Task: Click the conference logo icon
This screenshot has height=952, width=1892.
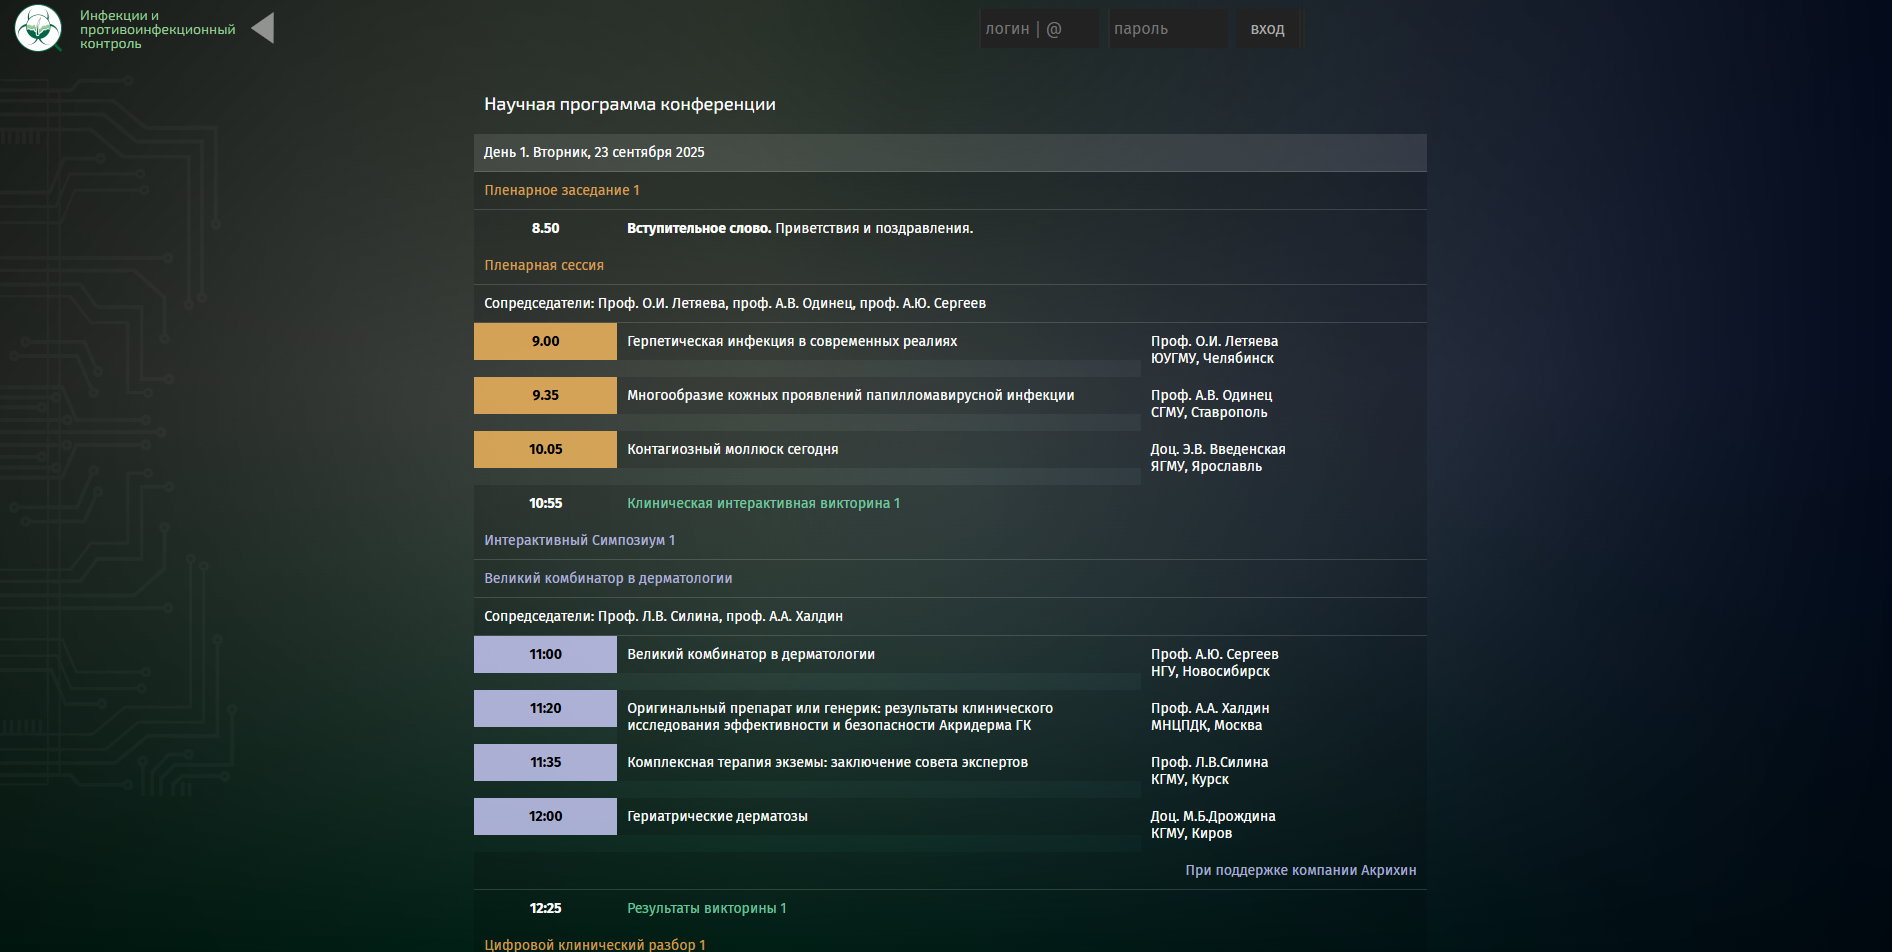Action: coord(38,28)
